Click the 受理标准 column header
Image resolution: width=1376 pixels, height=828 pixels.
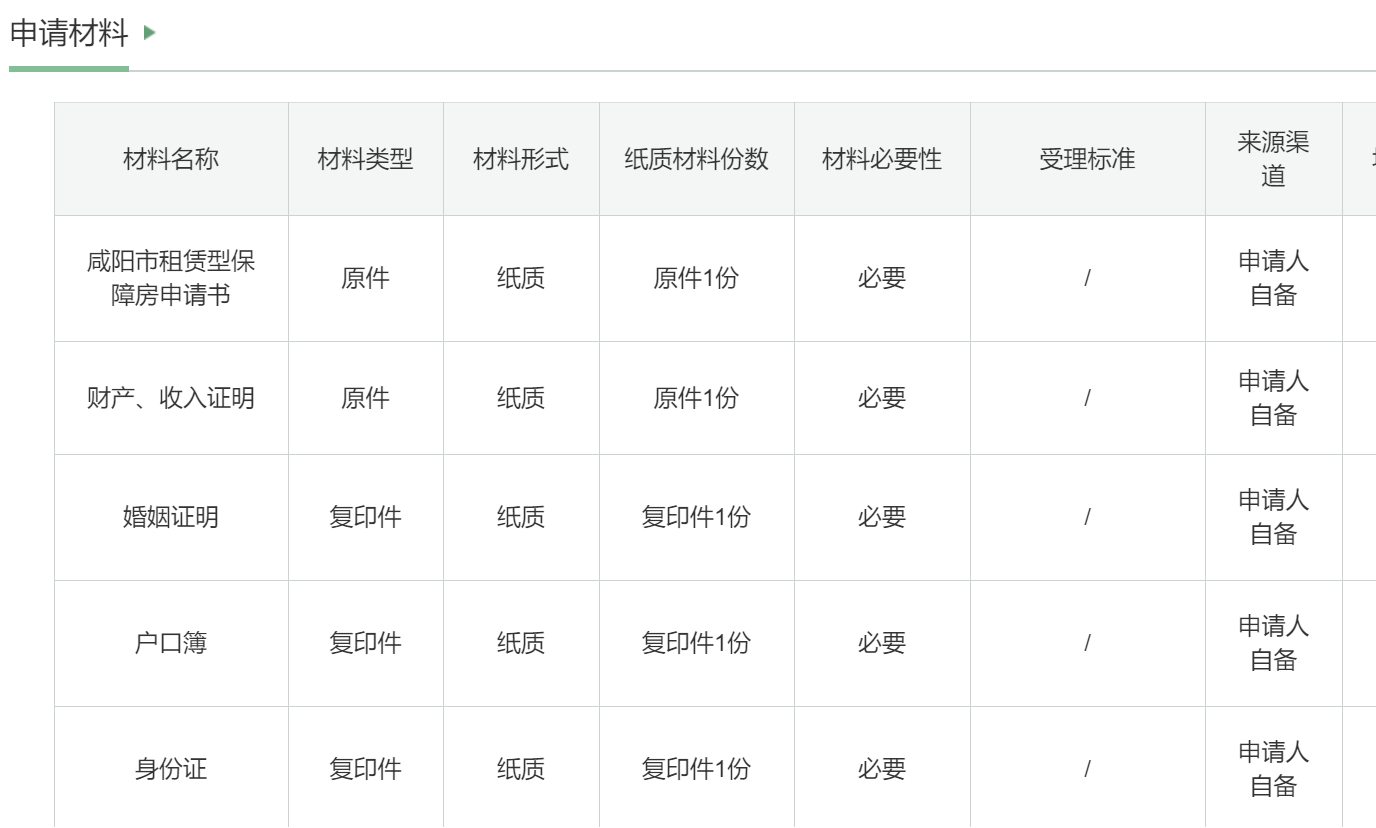click(1087, 159)
